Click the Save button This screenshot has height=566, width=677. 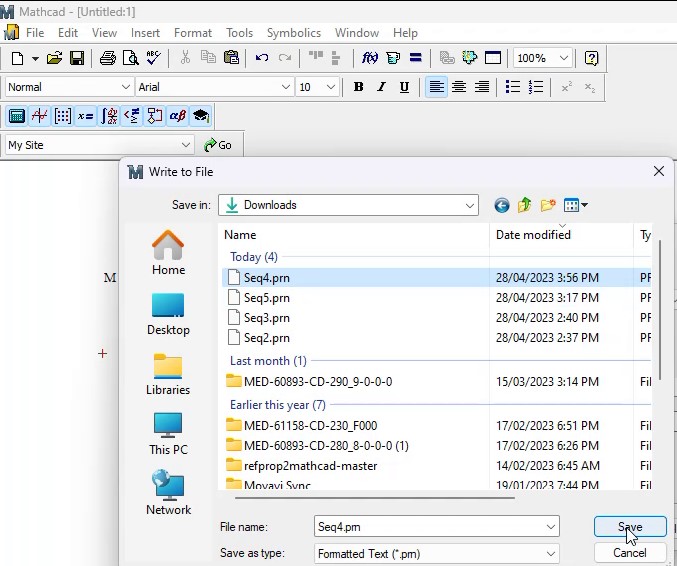[629, 527]
